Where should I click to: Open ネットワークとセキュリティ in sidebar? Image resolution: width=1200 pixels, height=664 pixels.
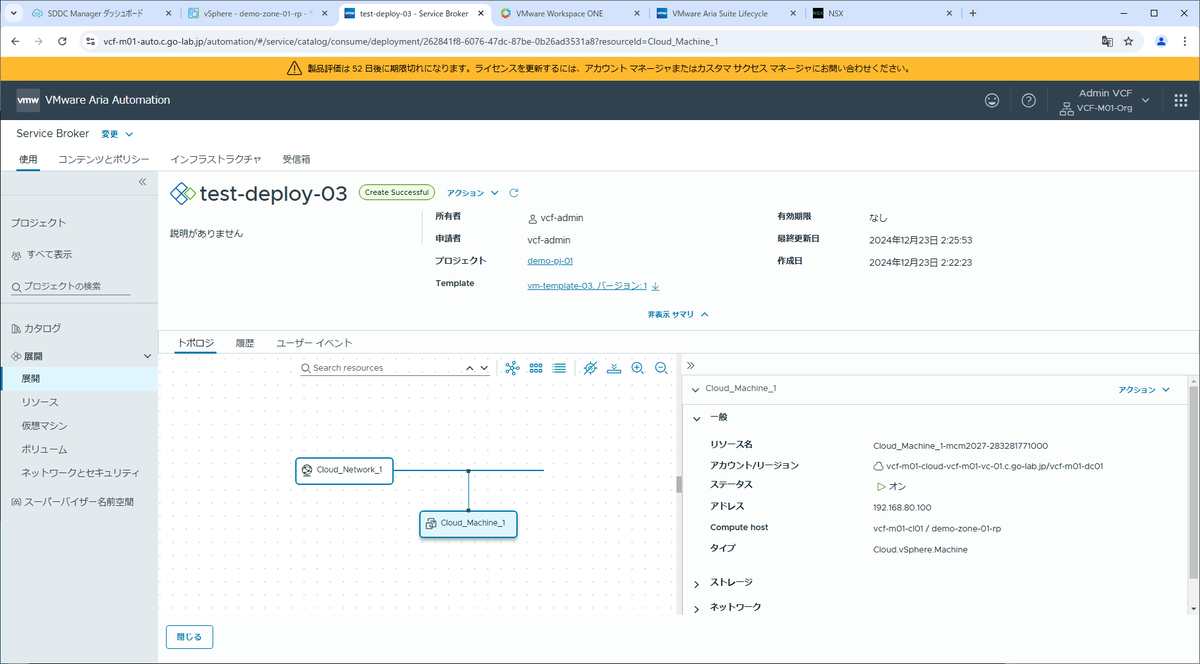[81, 473]
